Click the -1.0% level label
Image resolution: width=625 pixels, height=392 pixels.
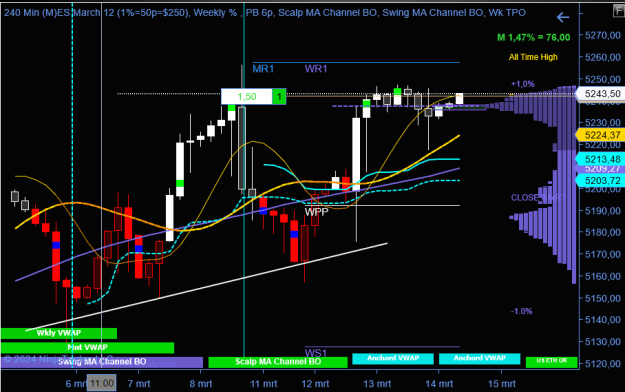[521, 311]
